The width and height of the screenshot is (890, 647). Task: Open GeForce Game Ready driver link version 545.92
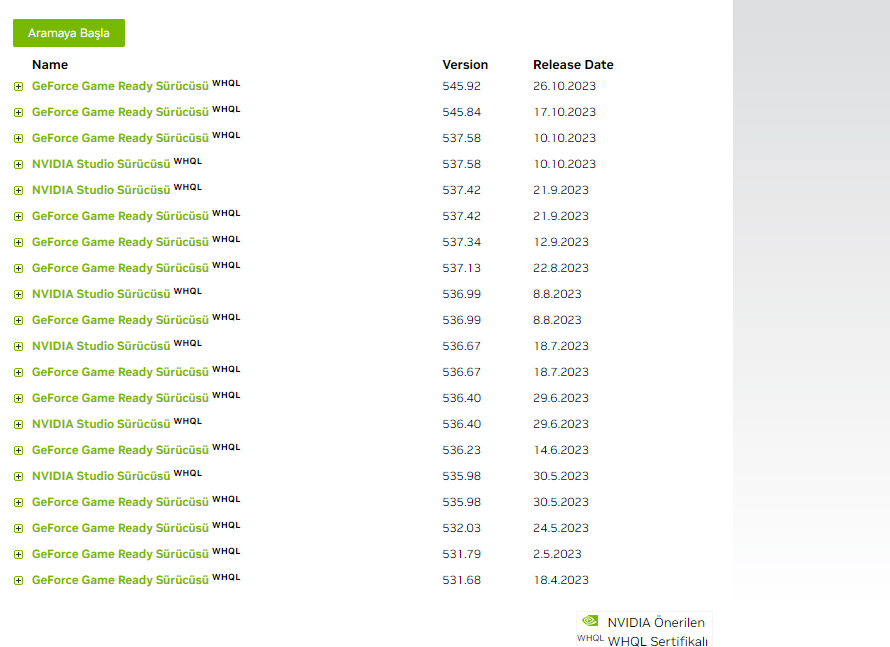(120, 86)
